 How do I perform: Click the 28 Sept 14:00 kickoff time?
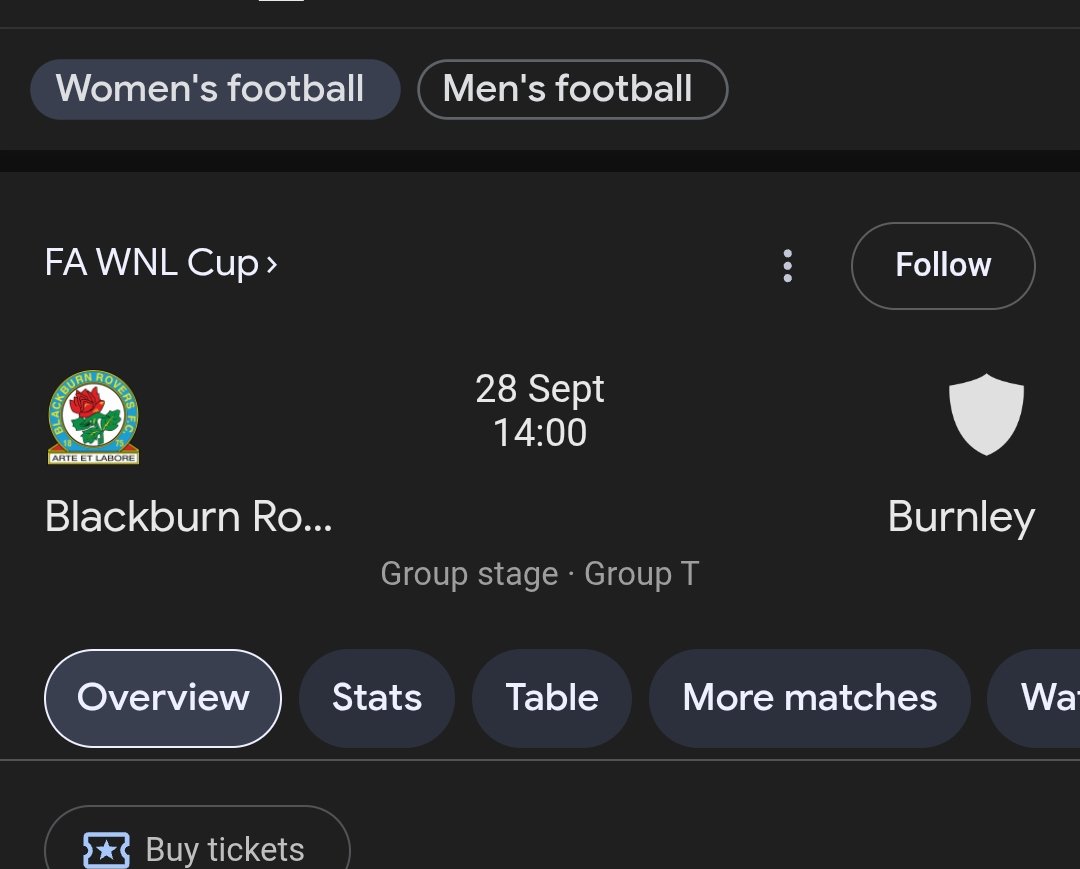pyautogui.click(x=540, y=410)
